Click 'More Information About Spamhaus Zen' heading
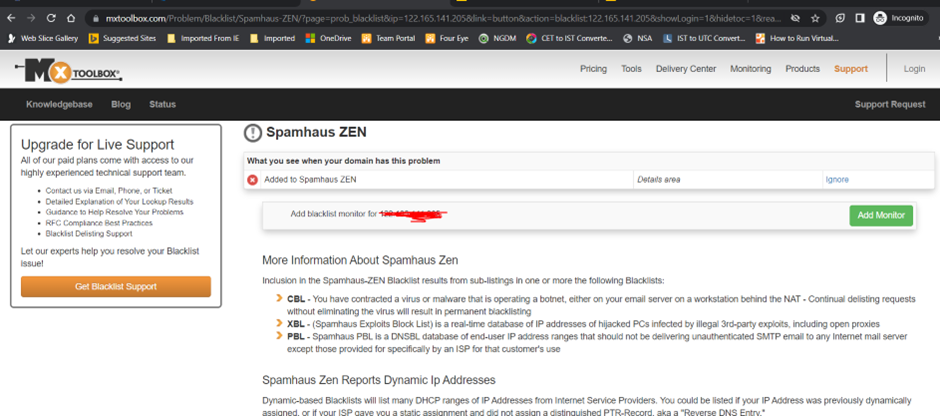This screenshot has width=940, height=416. pos(360,260)
